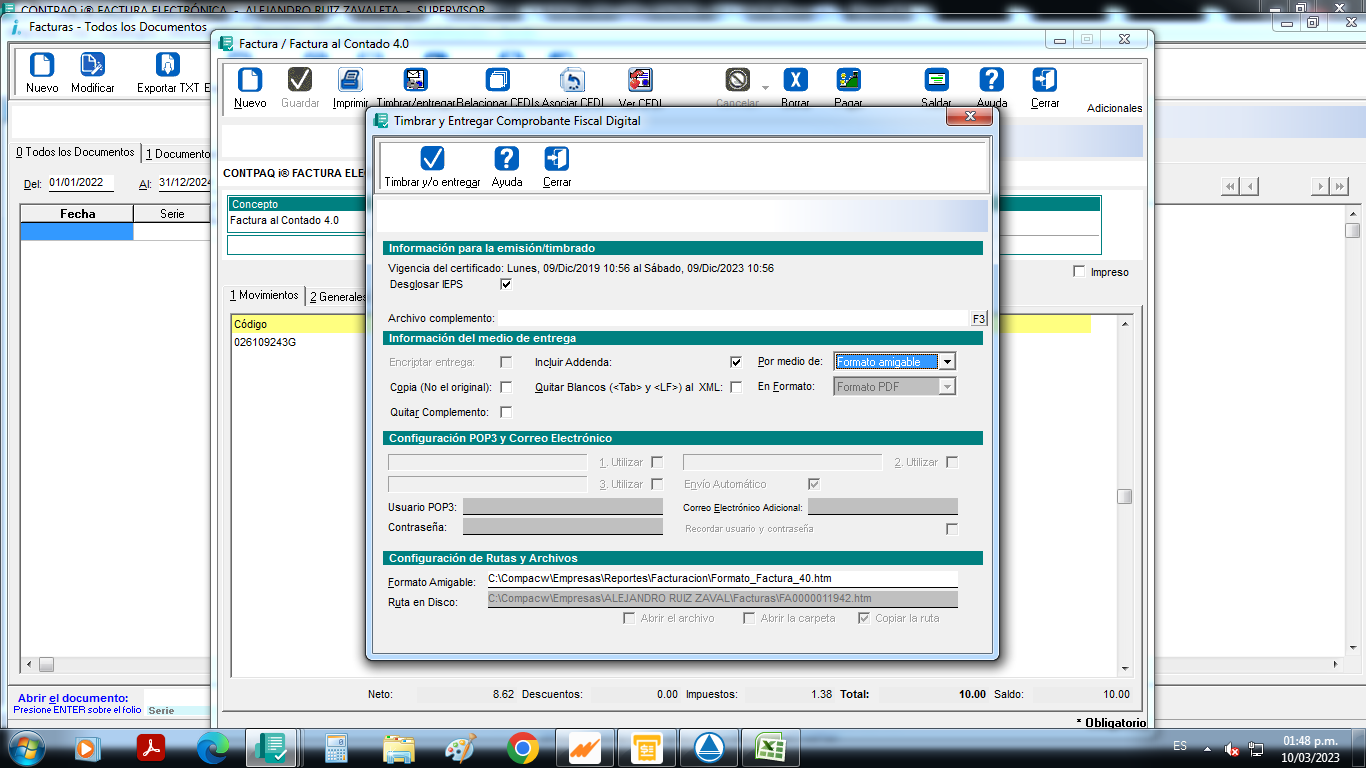Click the Concepto value Factura al Contado 4.0

284,220
